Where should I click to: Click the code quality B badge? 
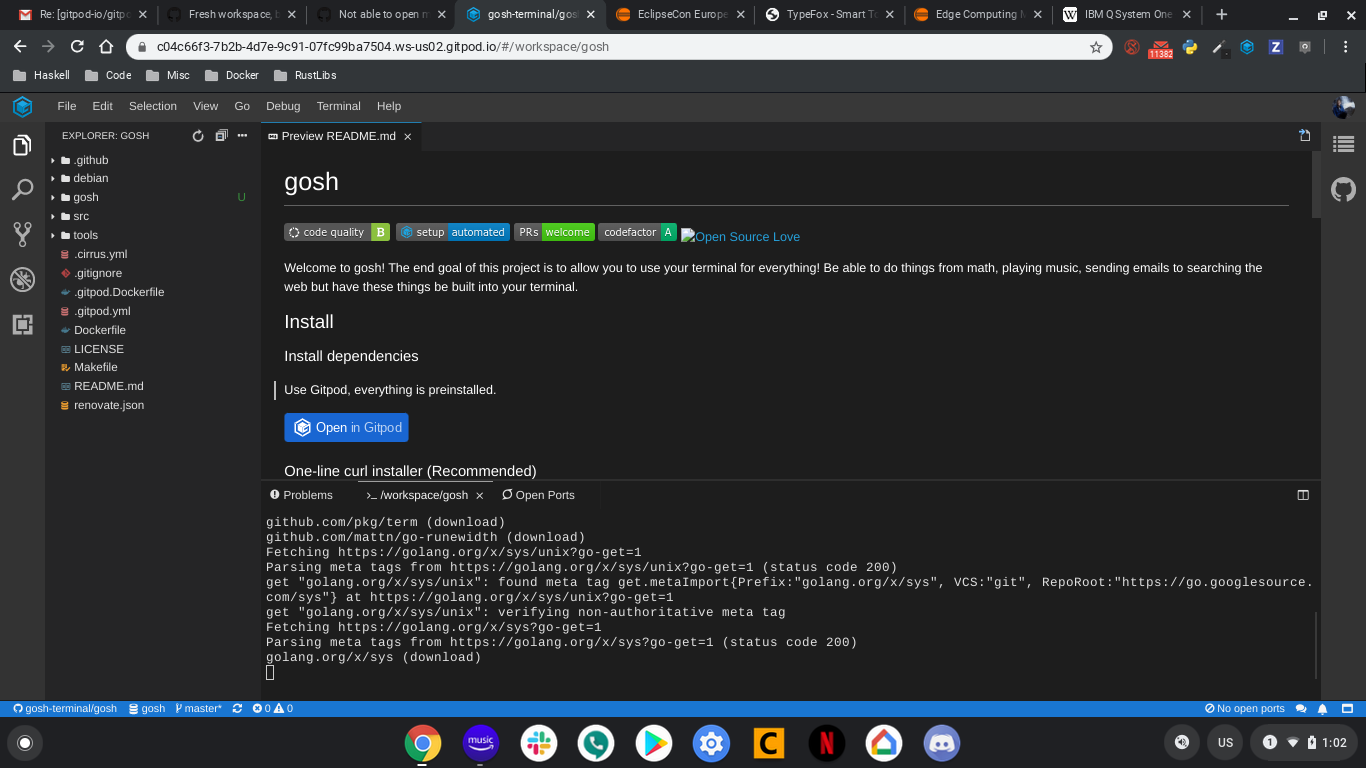(x=337, y=232)
